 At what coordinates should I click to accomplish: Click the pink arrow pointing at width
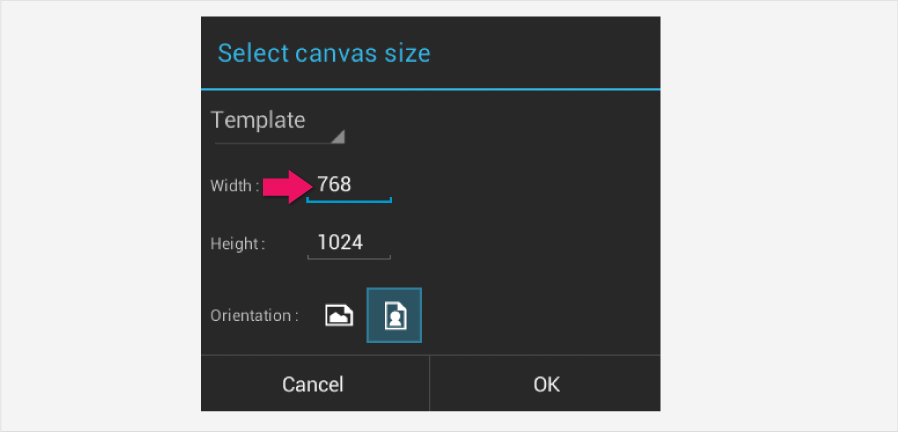tap(287, 186)
